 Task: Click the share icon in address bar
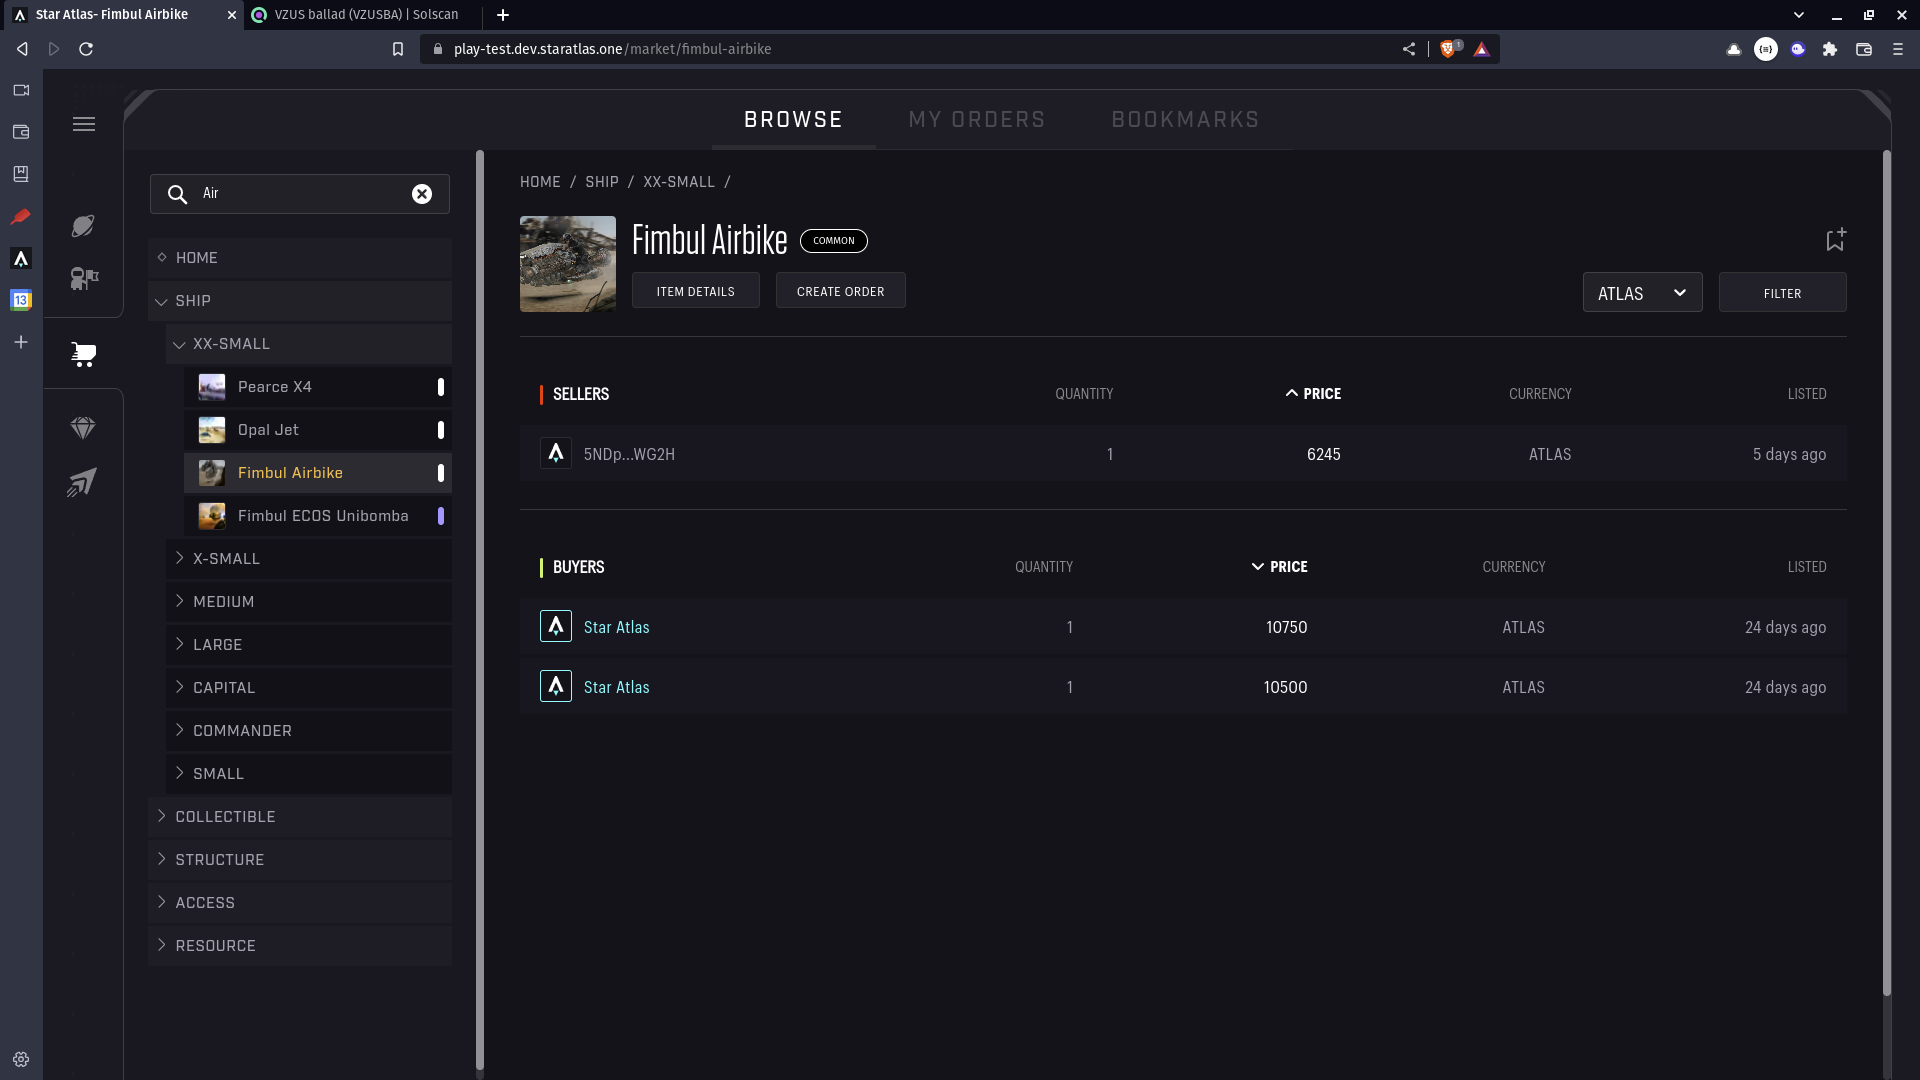(1409, 49)
